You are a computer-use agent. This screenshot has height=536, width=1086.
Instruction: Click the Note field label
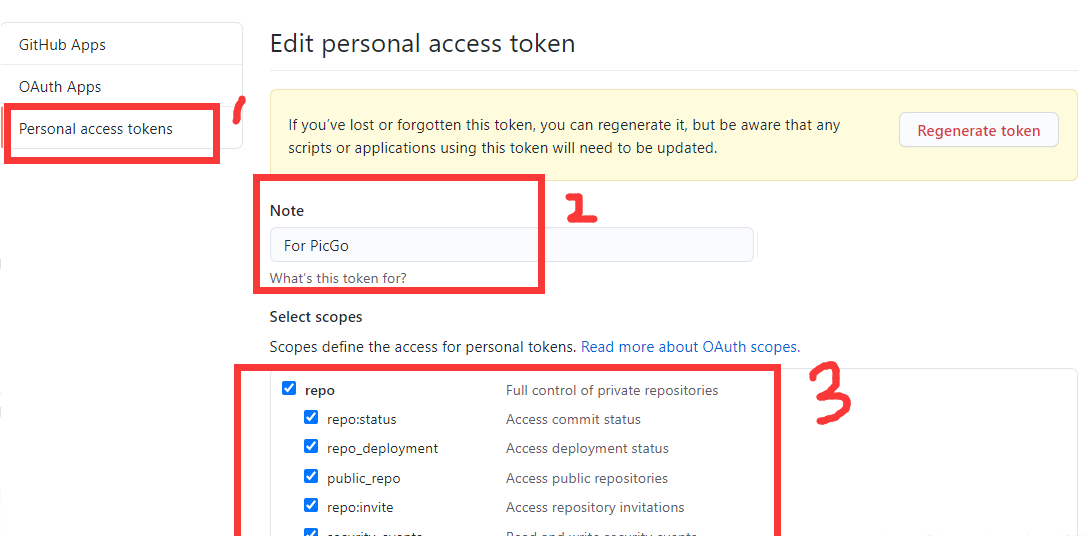287,211
